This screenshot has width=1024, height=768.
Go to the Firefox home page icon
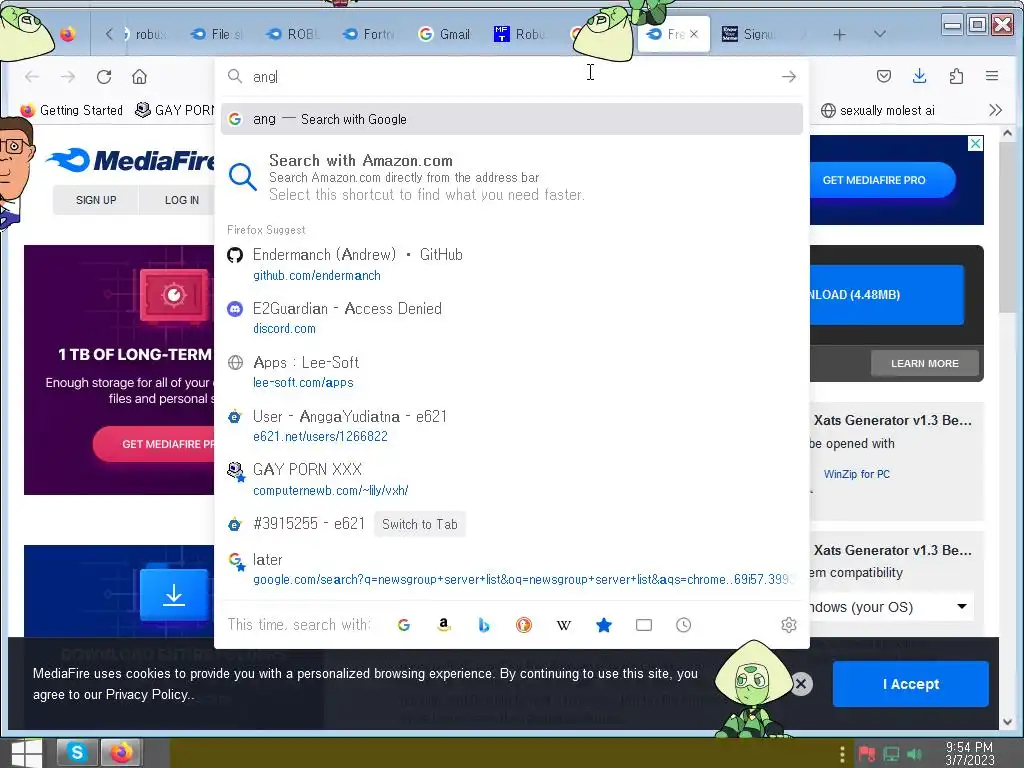pos(139,77)
